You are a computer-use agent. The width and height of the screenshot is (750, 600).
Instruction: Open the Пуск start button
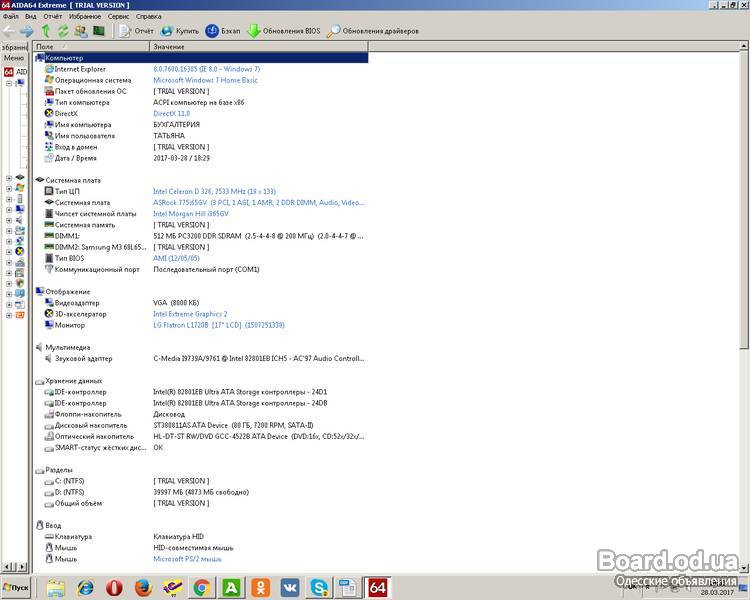15,588
